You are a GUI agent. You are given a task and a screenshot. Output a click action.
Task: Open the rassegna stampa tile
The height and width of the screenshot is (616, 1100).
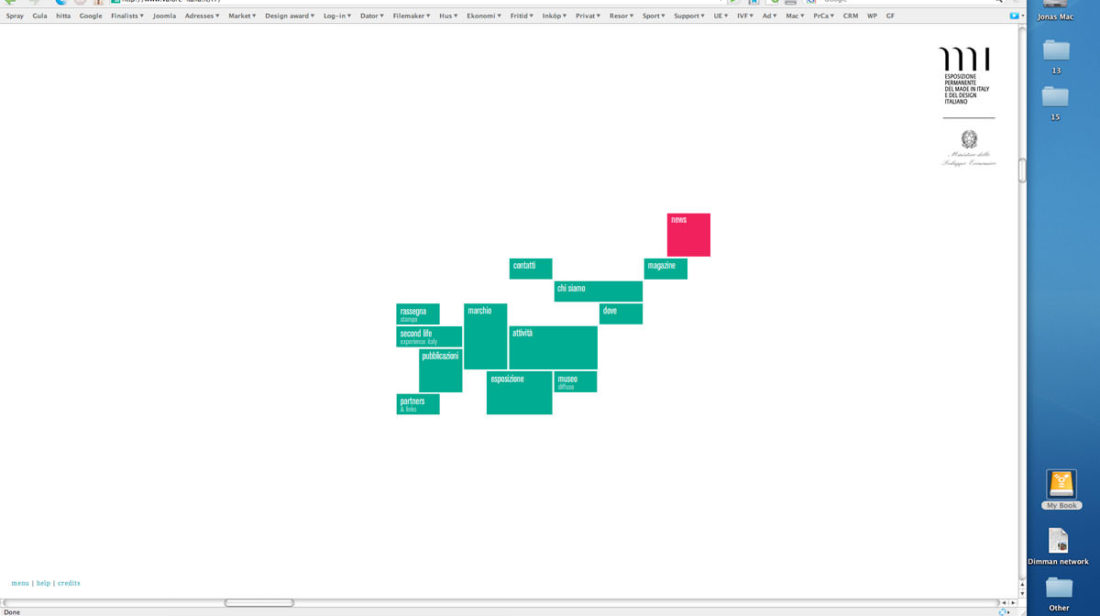click(x=417, y=314)
